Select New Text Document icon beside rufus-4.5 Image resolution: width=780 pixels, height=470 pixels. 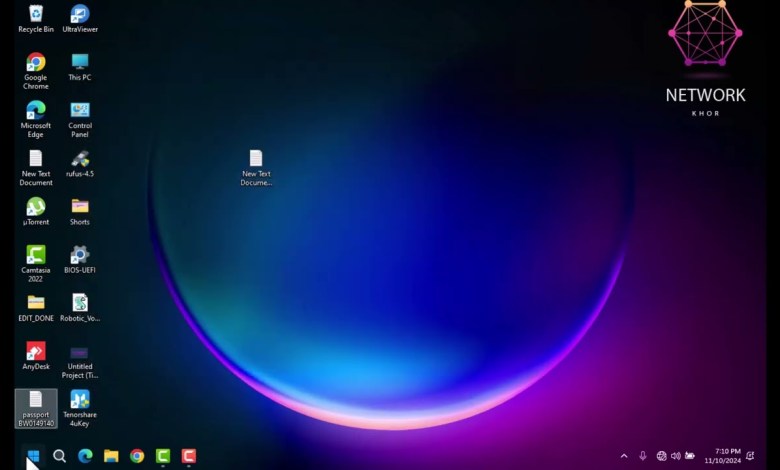coord(36,168)
